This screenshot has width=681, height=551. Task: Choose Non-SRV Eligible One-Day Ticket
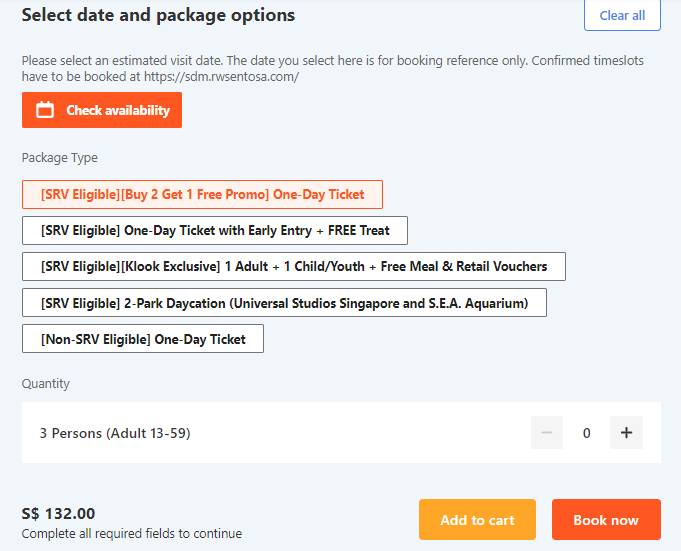[143, 339]
